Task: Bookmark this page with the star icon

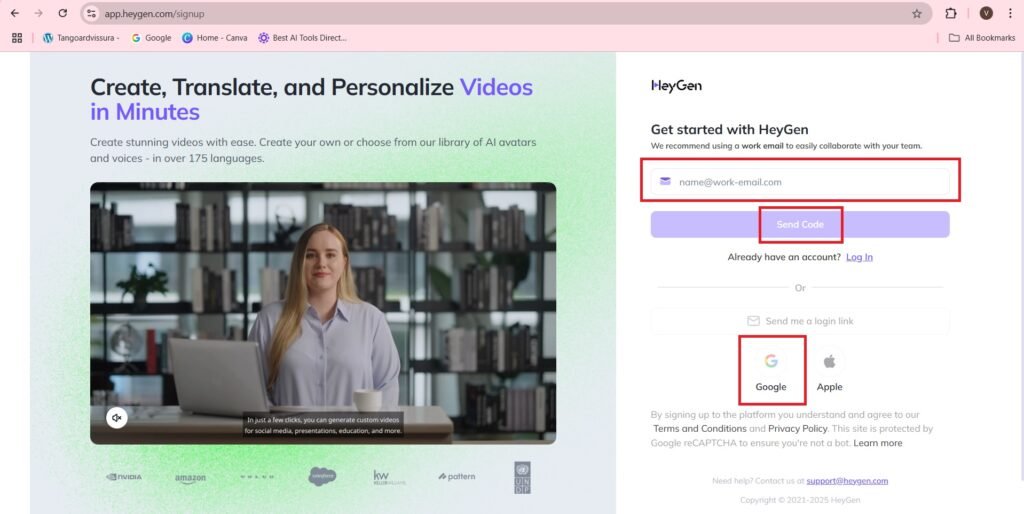Action: coord(917,13)
